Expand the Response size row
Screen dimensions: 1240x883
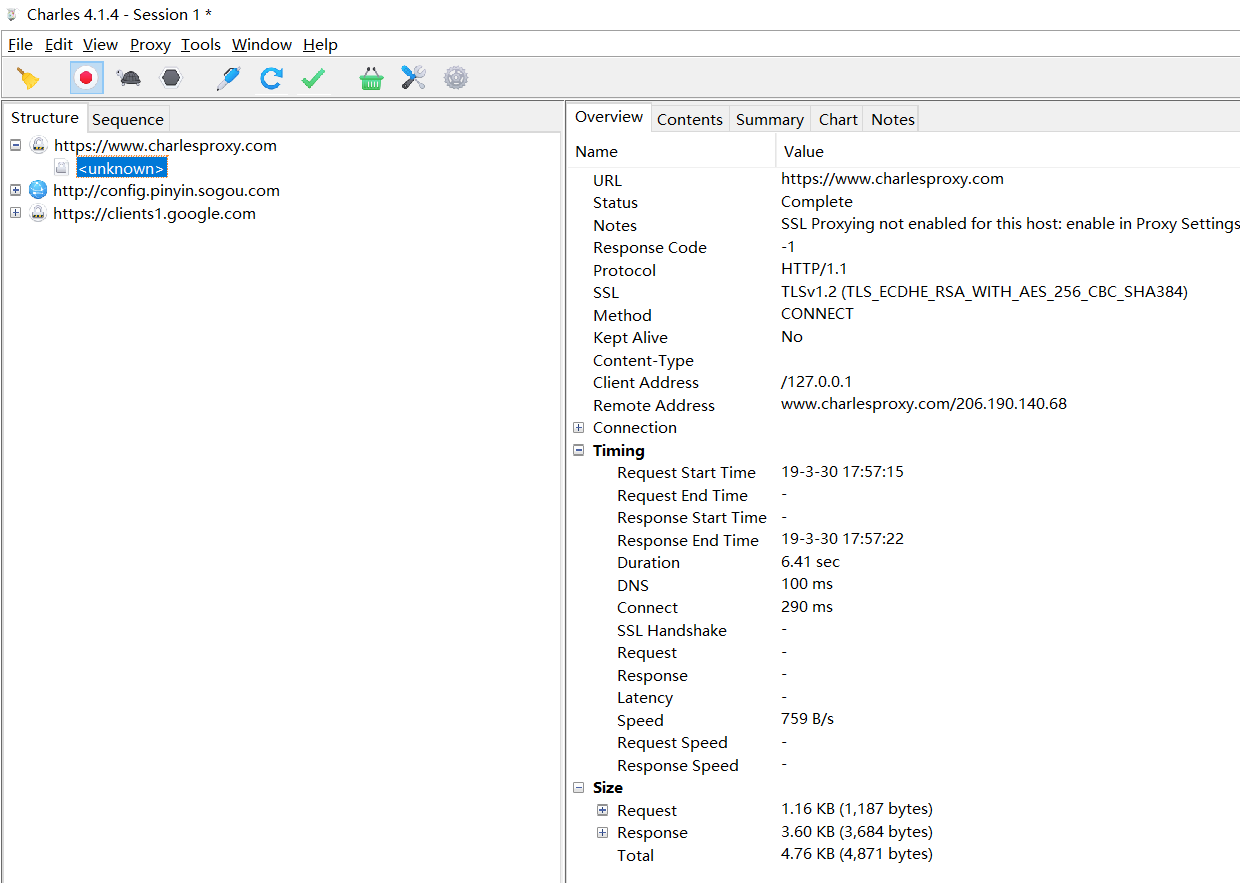(603, 832)
